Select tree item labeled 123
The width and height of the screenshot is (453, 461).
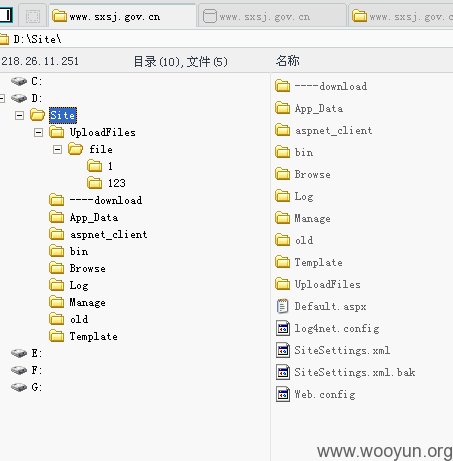tap(117, 183)
